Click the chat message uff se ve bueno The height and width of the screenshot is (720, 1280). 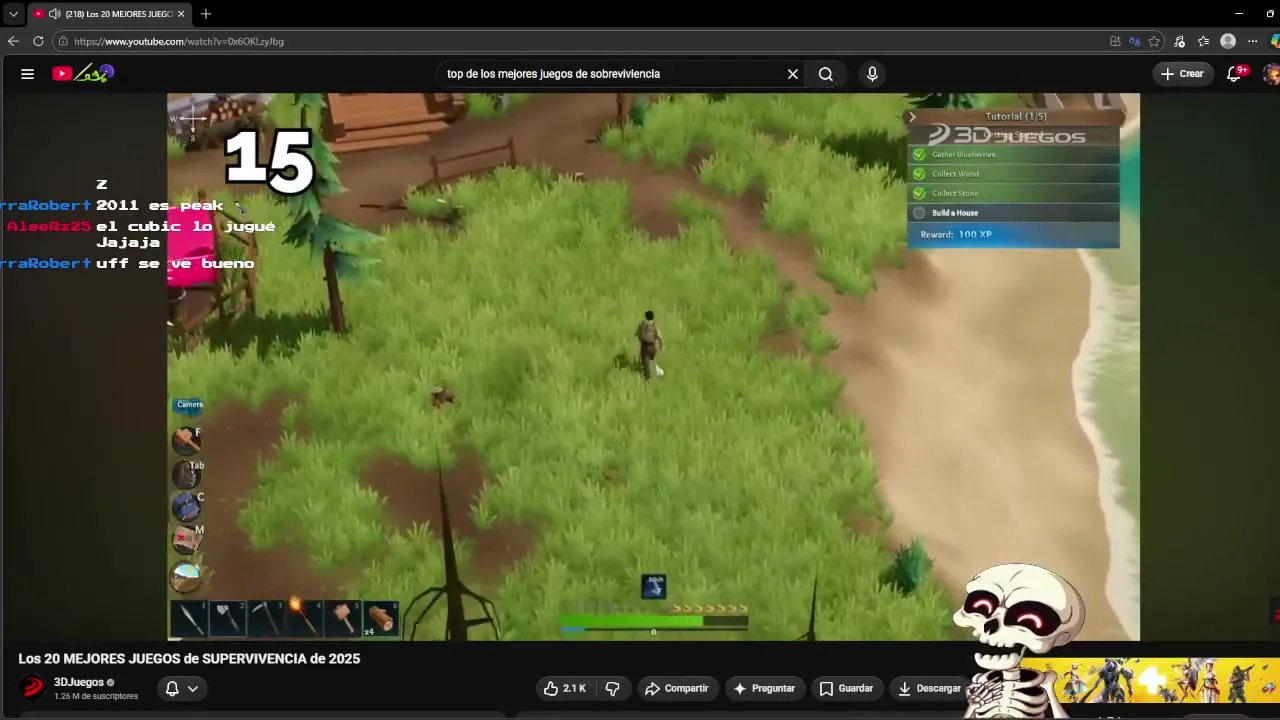[x=175, y=264]
